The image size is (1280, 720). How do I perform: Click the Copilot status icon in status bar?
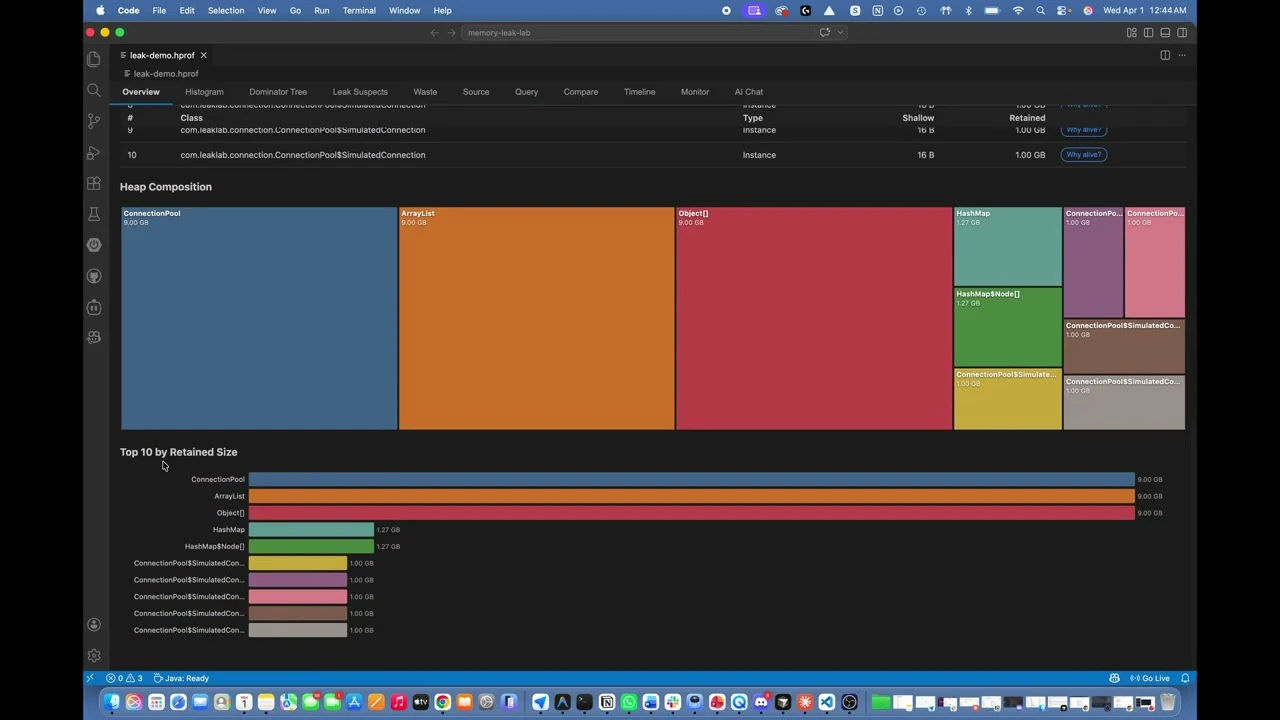[1114, 678]
